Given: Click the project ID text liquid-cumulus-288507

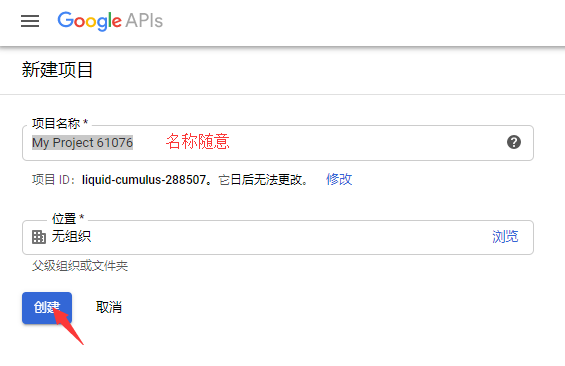Looking at the screenshot, I should 144,179.
